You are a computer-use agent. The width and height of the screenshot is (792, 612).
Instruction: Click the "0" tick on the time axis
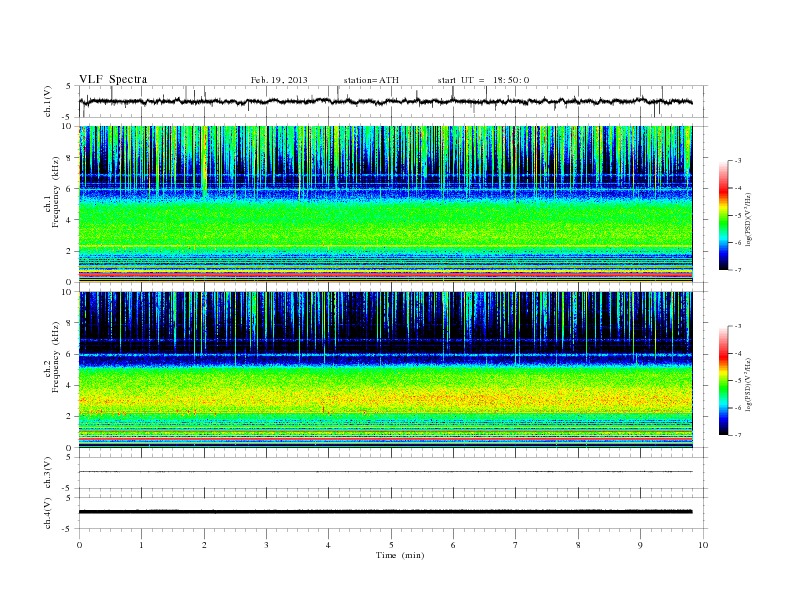(79, 545)
